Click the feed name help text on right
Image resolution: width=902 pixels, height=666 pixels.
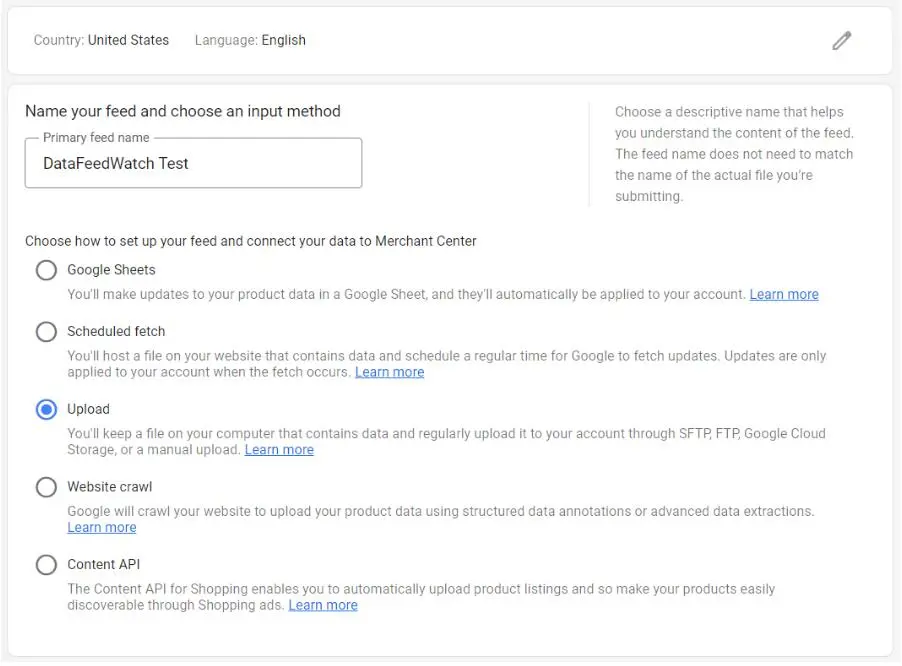733,154
